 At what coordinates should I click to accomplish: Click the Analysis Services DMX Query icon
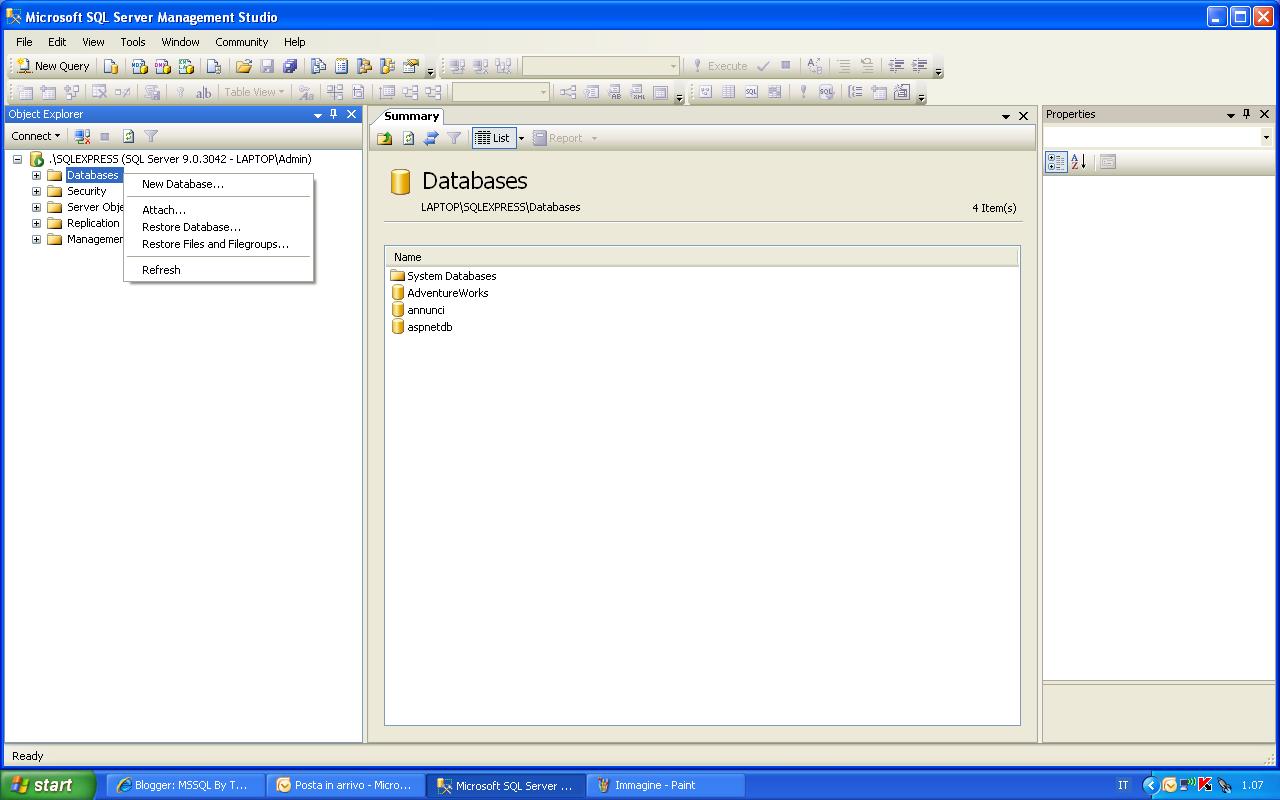pos(162,66)
